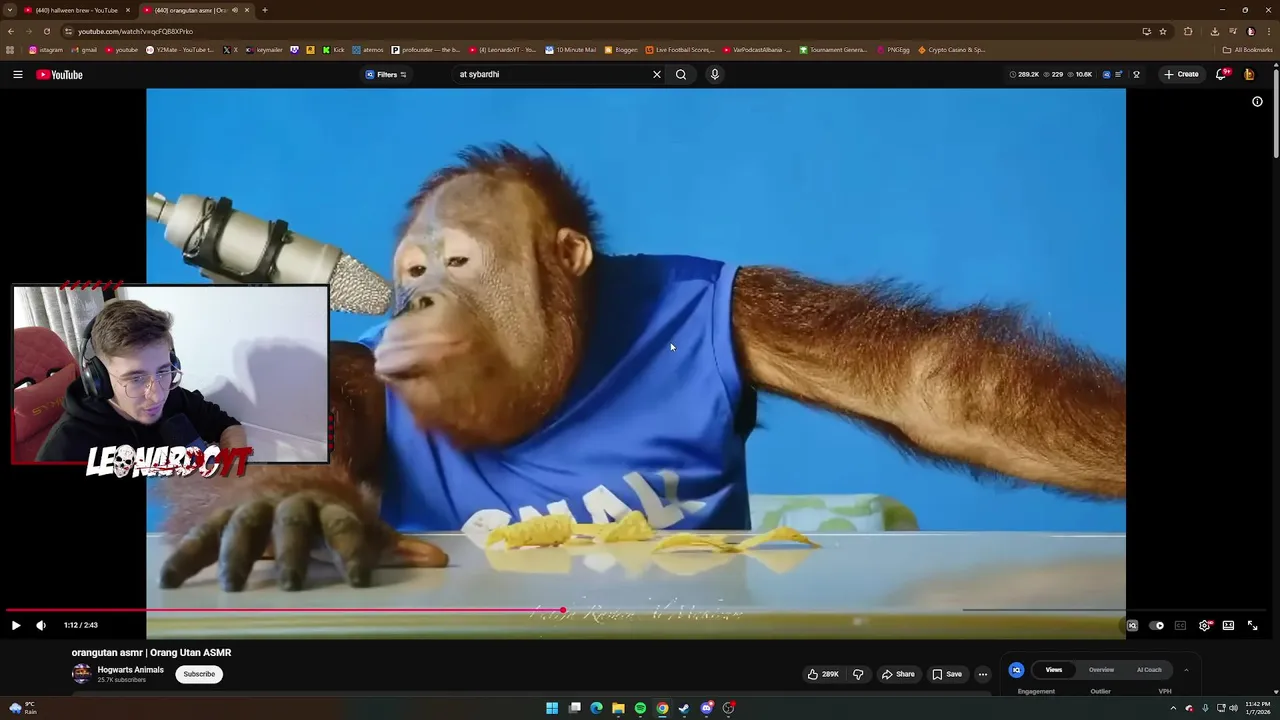
Task: Open browser downloads icon
Action: 1214,31
